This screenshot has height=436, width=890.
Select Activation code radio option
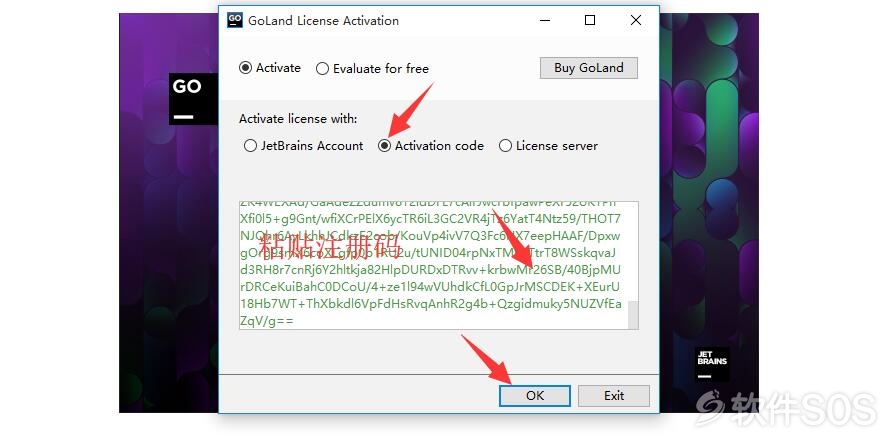point(431,146)
